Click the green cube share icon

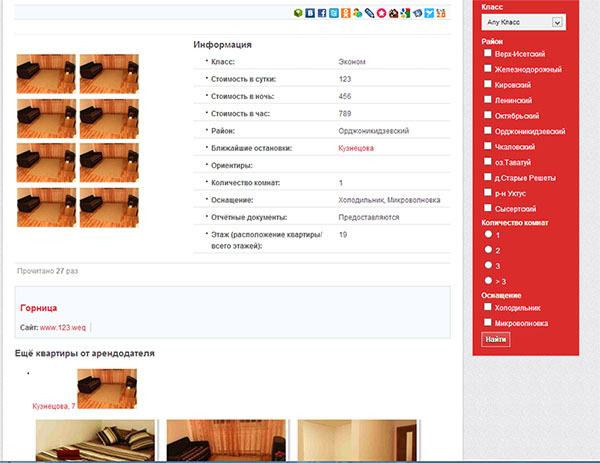coord(298,13)
